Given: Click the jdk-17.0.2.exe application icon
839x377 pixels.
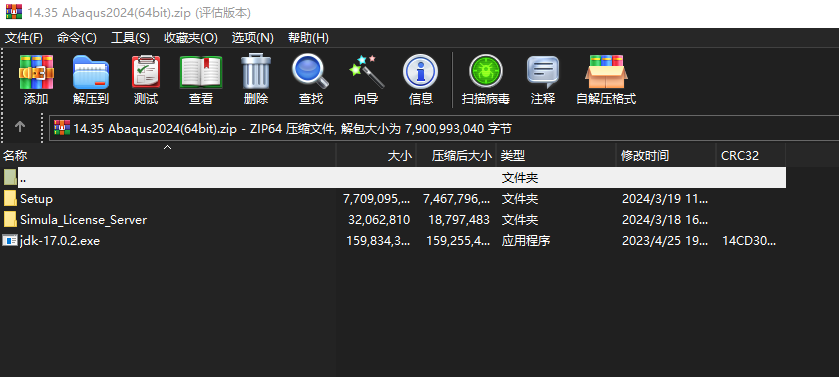Looking at the screenshot, I should [10, 241].
